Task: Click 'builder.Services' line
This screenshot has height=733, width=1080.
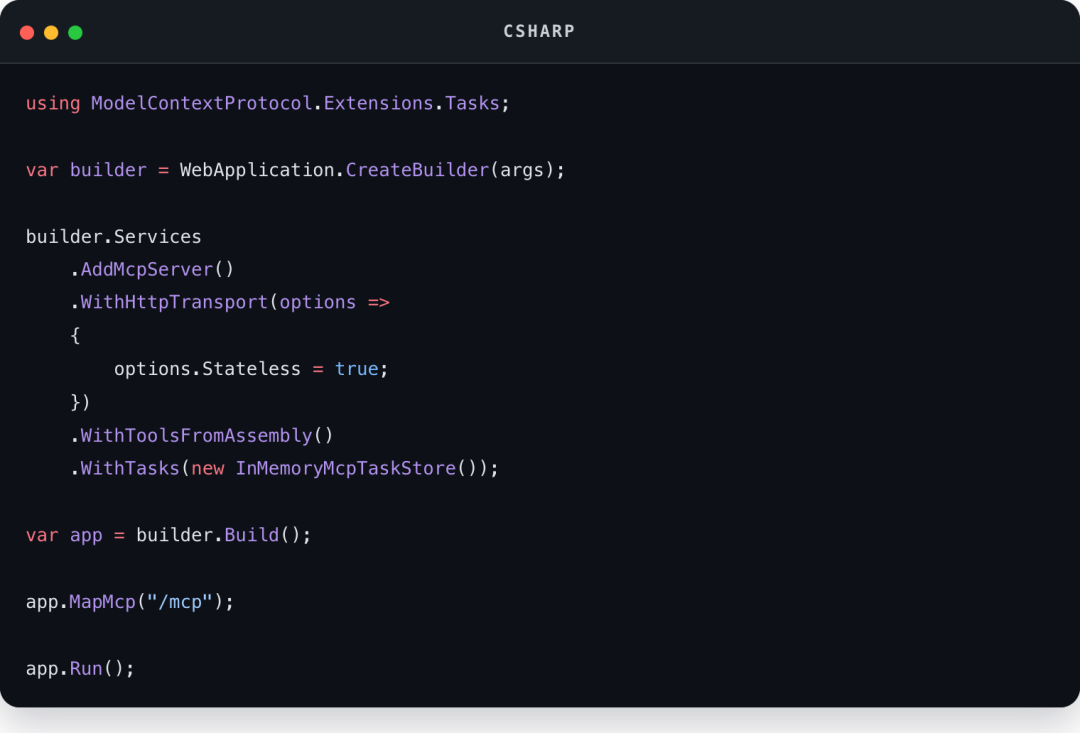Action: point(114,237)
